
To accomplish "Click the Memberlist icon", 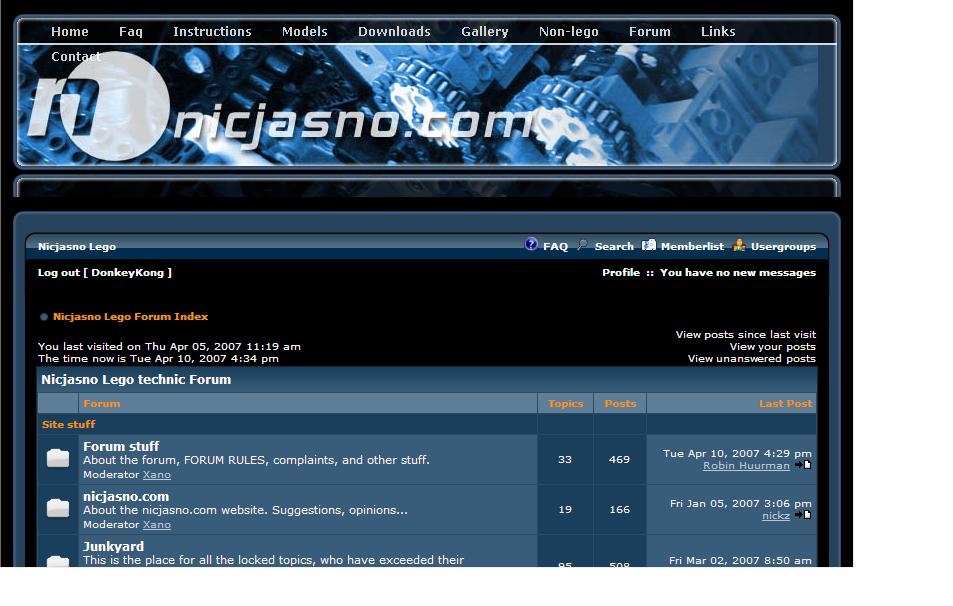I will pos(649,244).
